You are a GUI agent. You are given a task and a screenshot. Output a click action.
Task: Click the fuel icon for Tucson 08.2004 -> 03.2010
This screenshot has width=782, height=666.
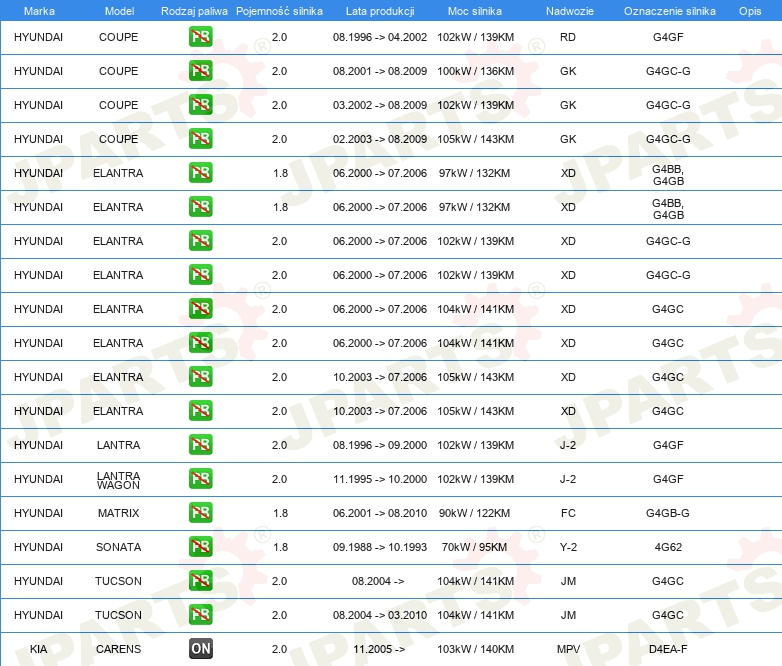point(201,615)
